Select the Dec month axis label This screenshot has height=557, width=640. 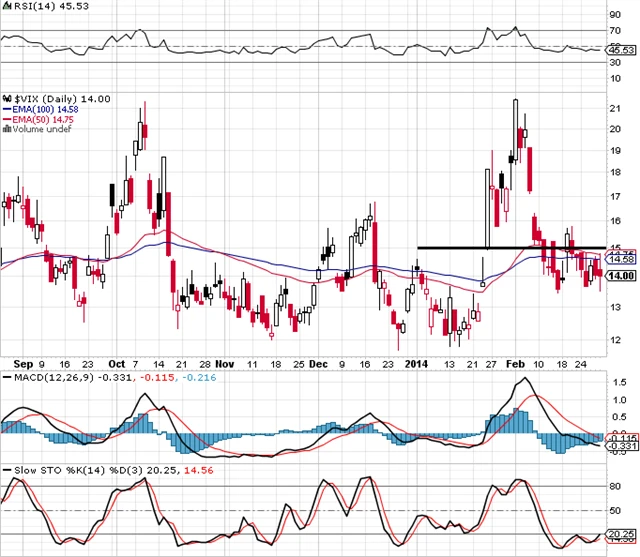coord(318,364)
